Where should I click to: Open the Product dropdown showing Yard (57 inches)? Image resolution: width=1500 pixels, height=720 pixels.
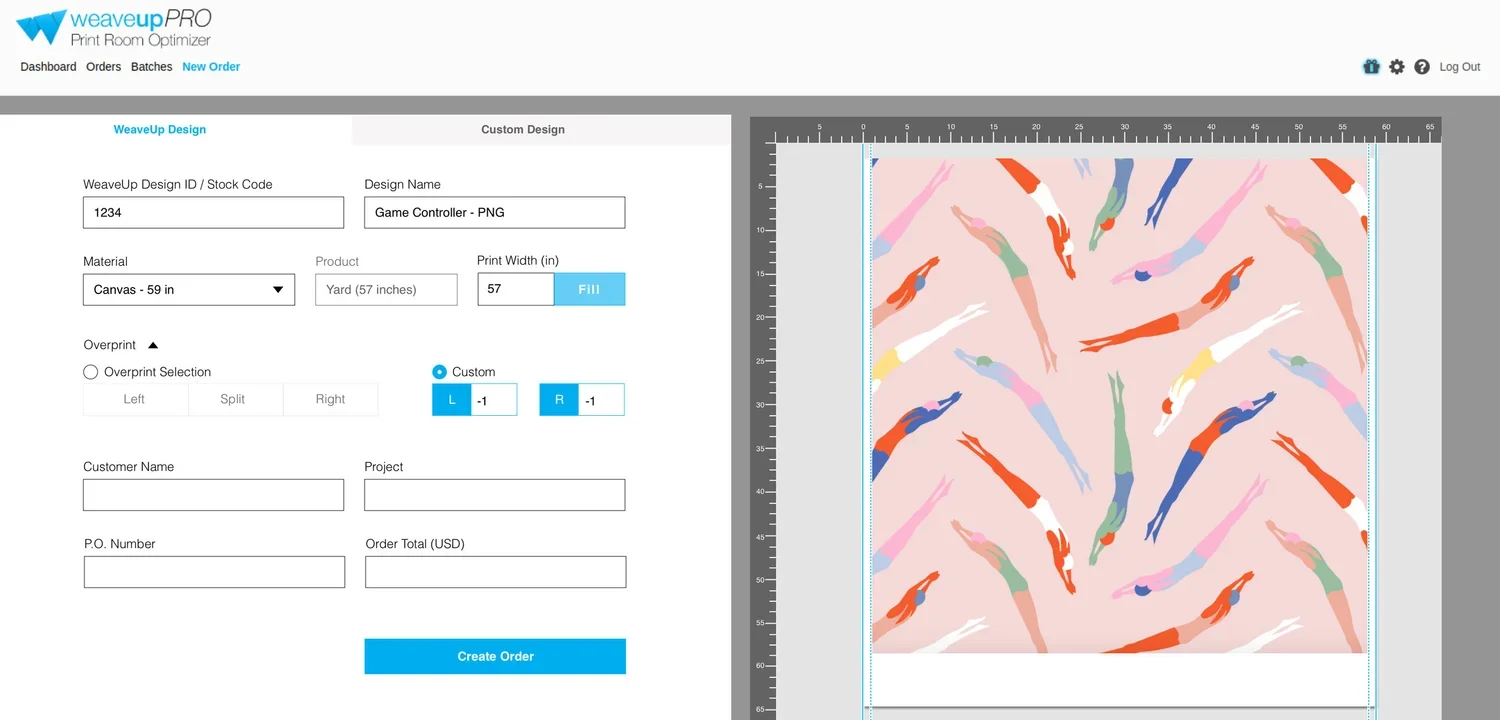[386, 289]
